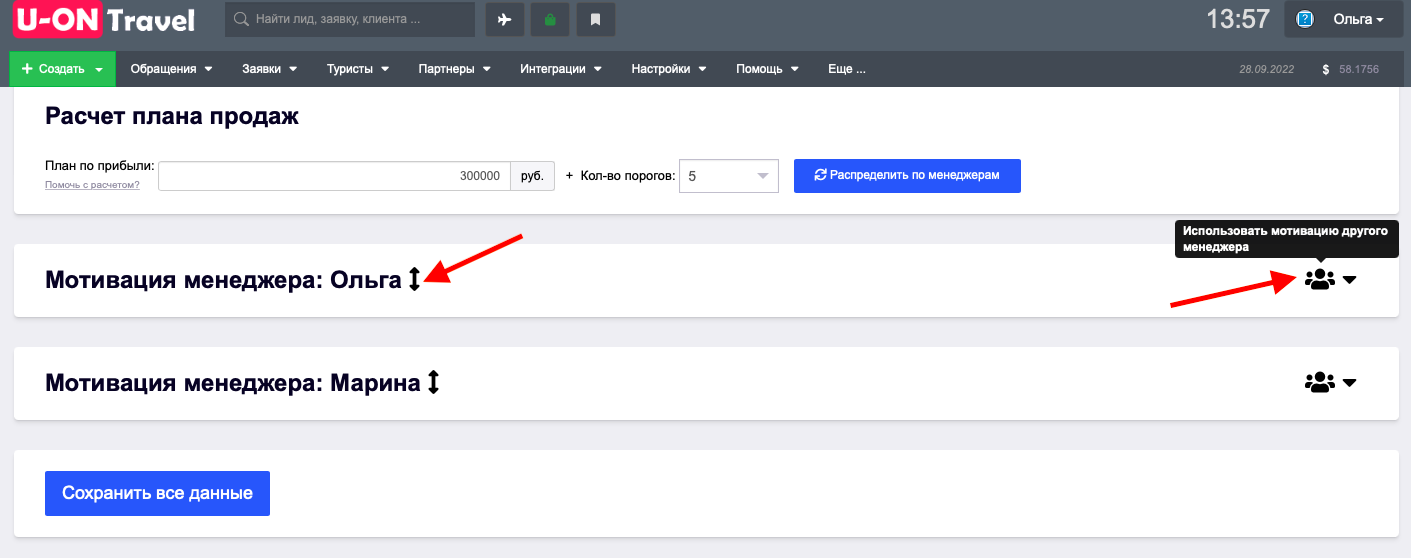Open the Туристы menu
The width and height of the screenshot is (1411, 558).
tap(358, 69)
